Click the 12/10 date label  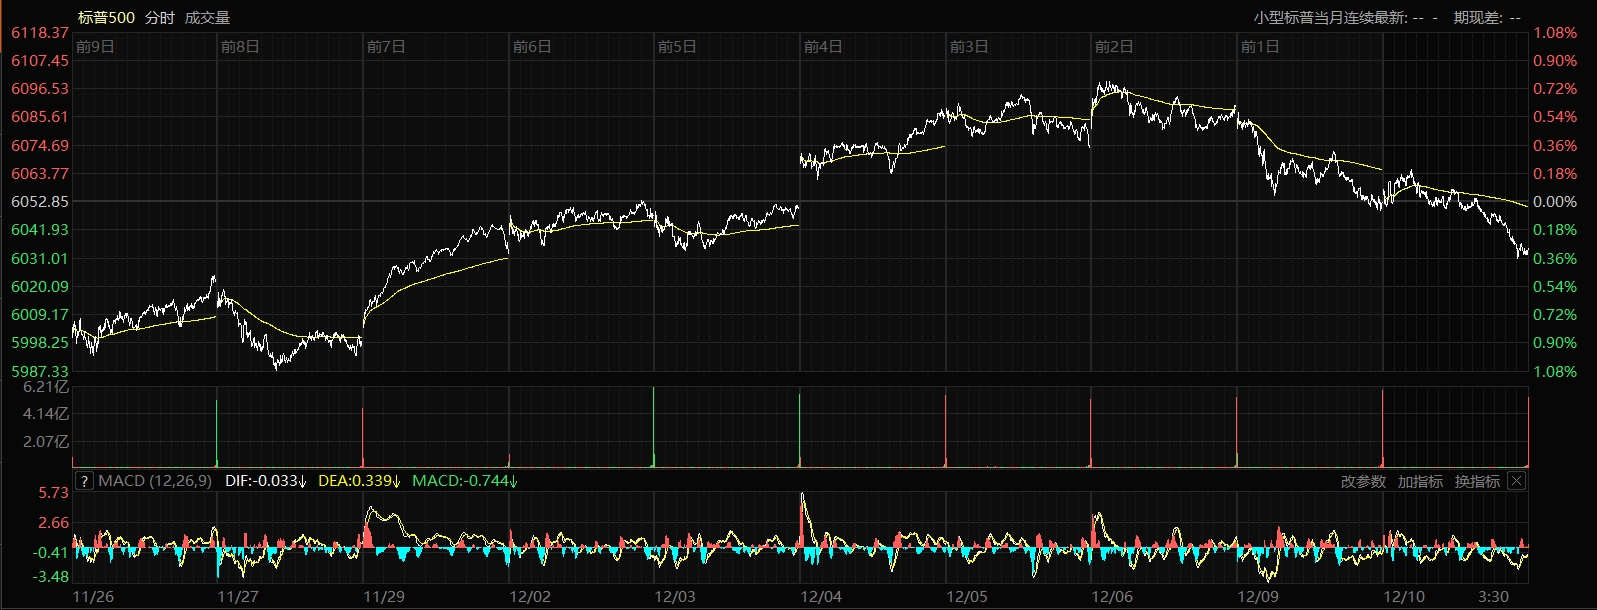tap(1404, 597)
